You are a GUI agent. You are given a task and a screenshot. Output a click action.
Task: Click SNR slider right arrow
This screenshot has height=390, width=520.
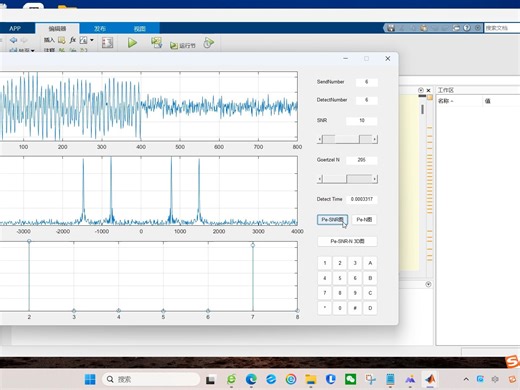pyautogui.click(x=375, y=139)
